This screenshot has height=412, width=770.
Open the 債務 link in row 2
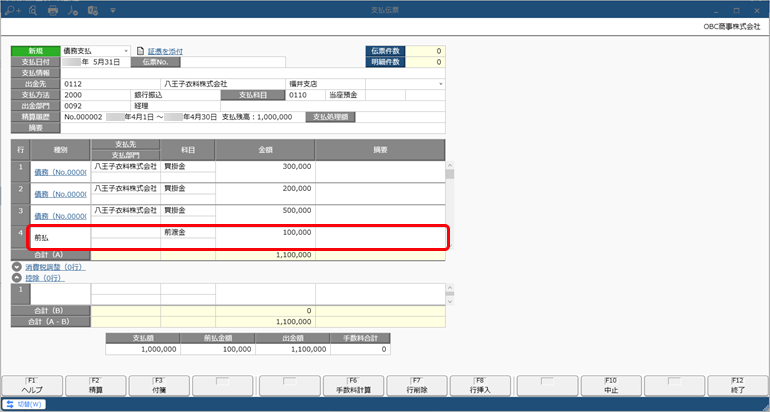click(60, 194)
